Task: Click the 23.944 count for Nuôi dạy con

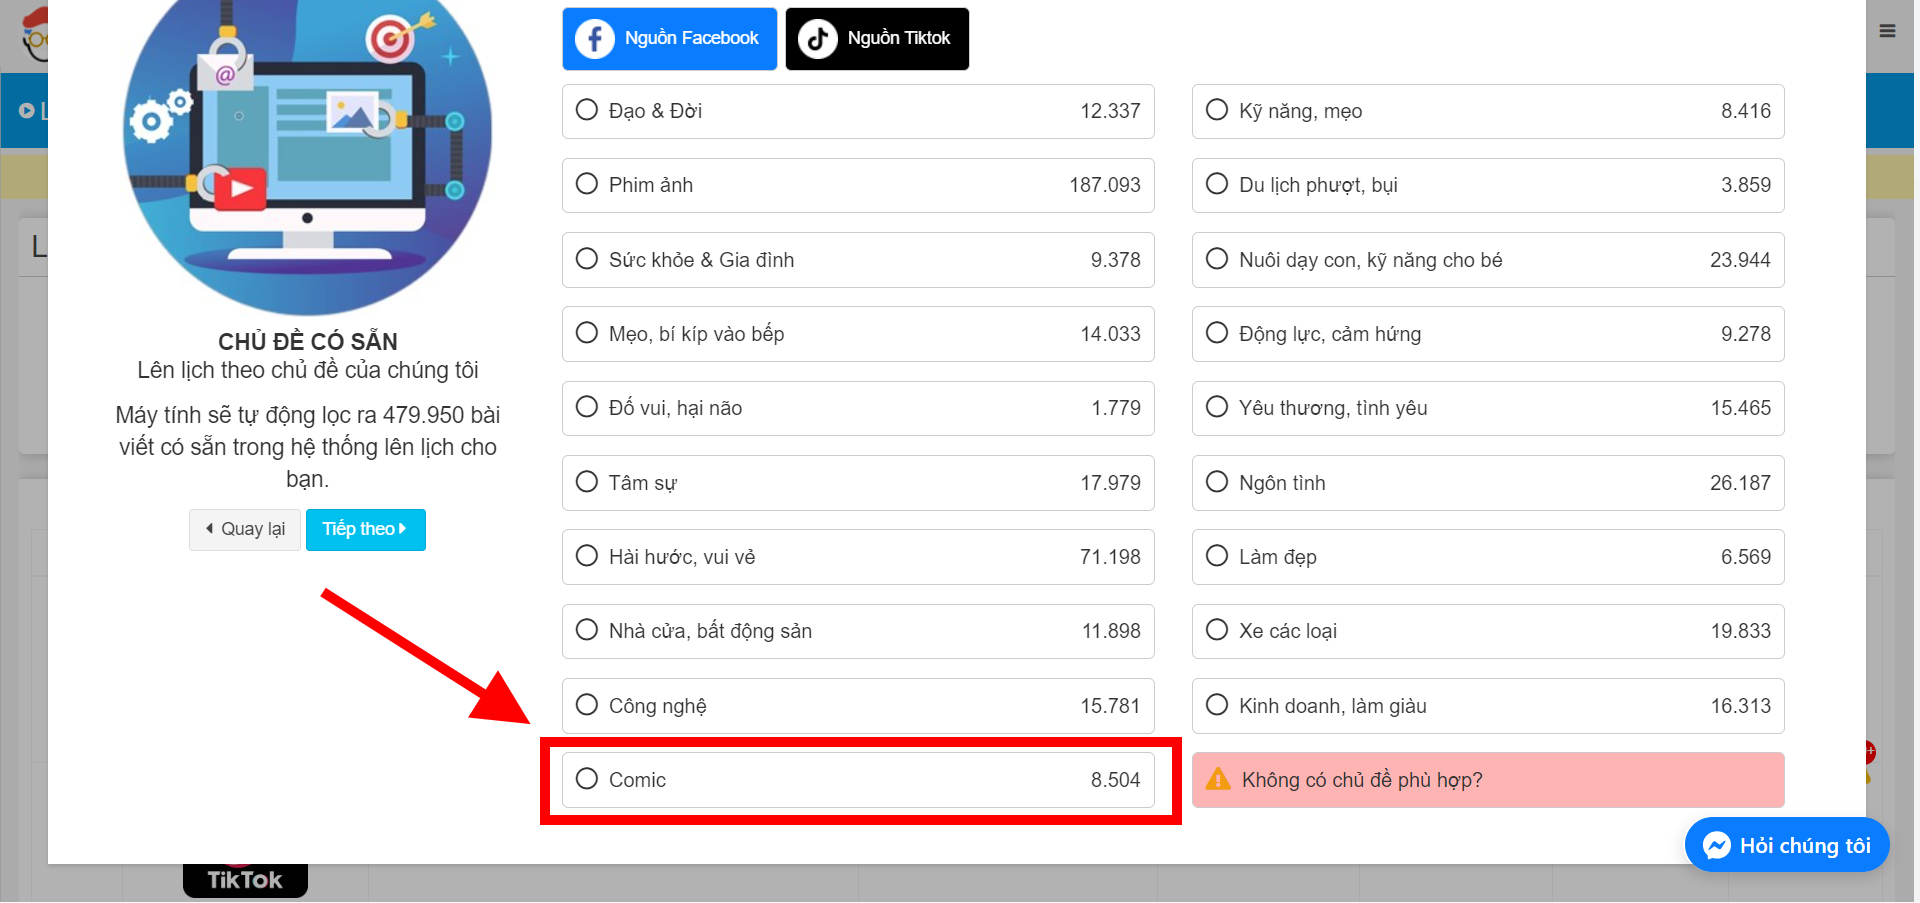Action: pyautogui.click(x=1740, y=260)
